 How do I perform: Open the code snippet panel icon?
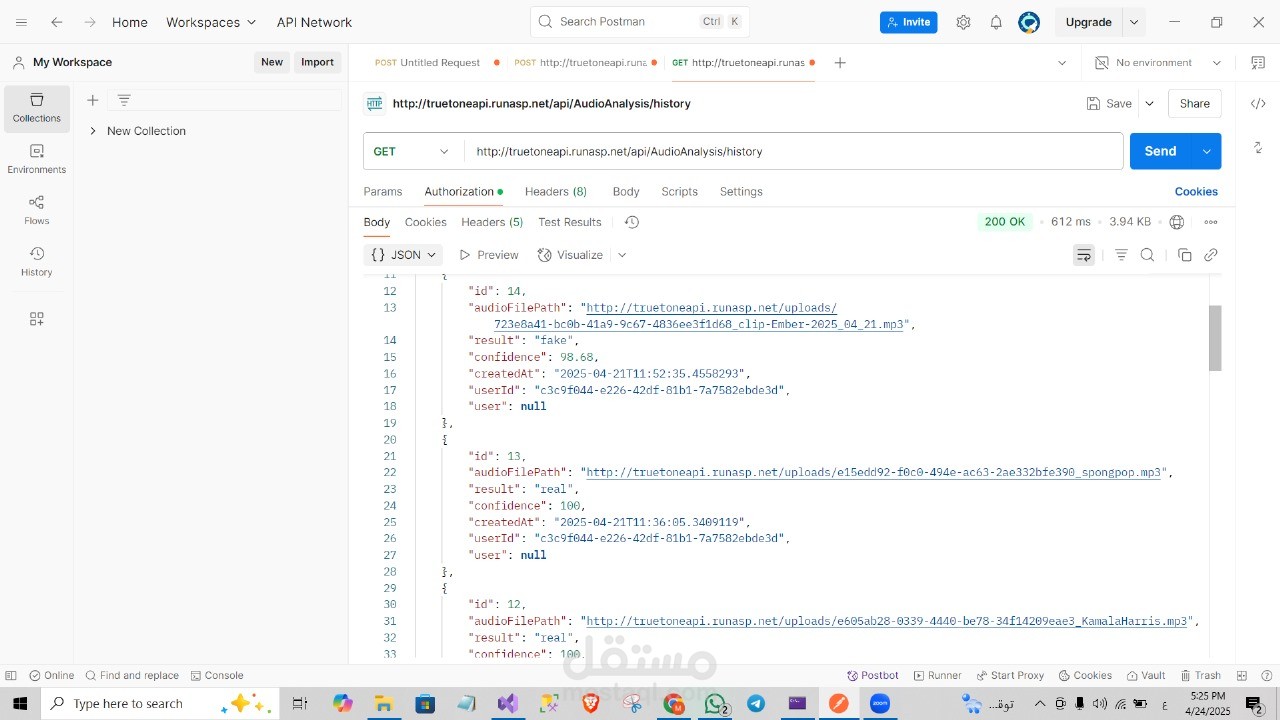(x=1258, y=103)
